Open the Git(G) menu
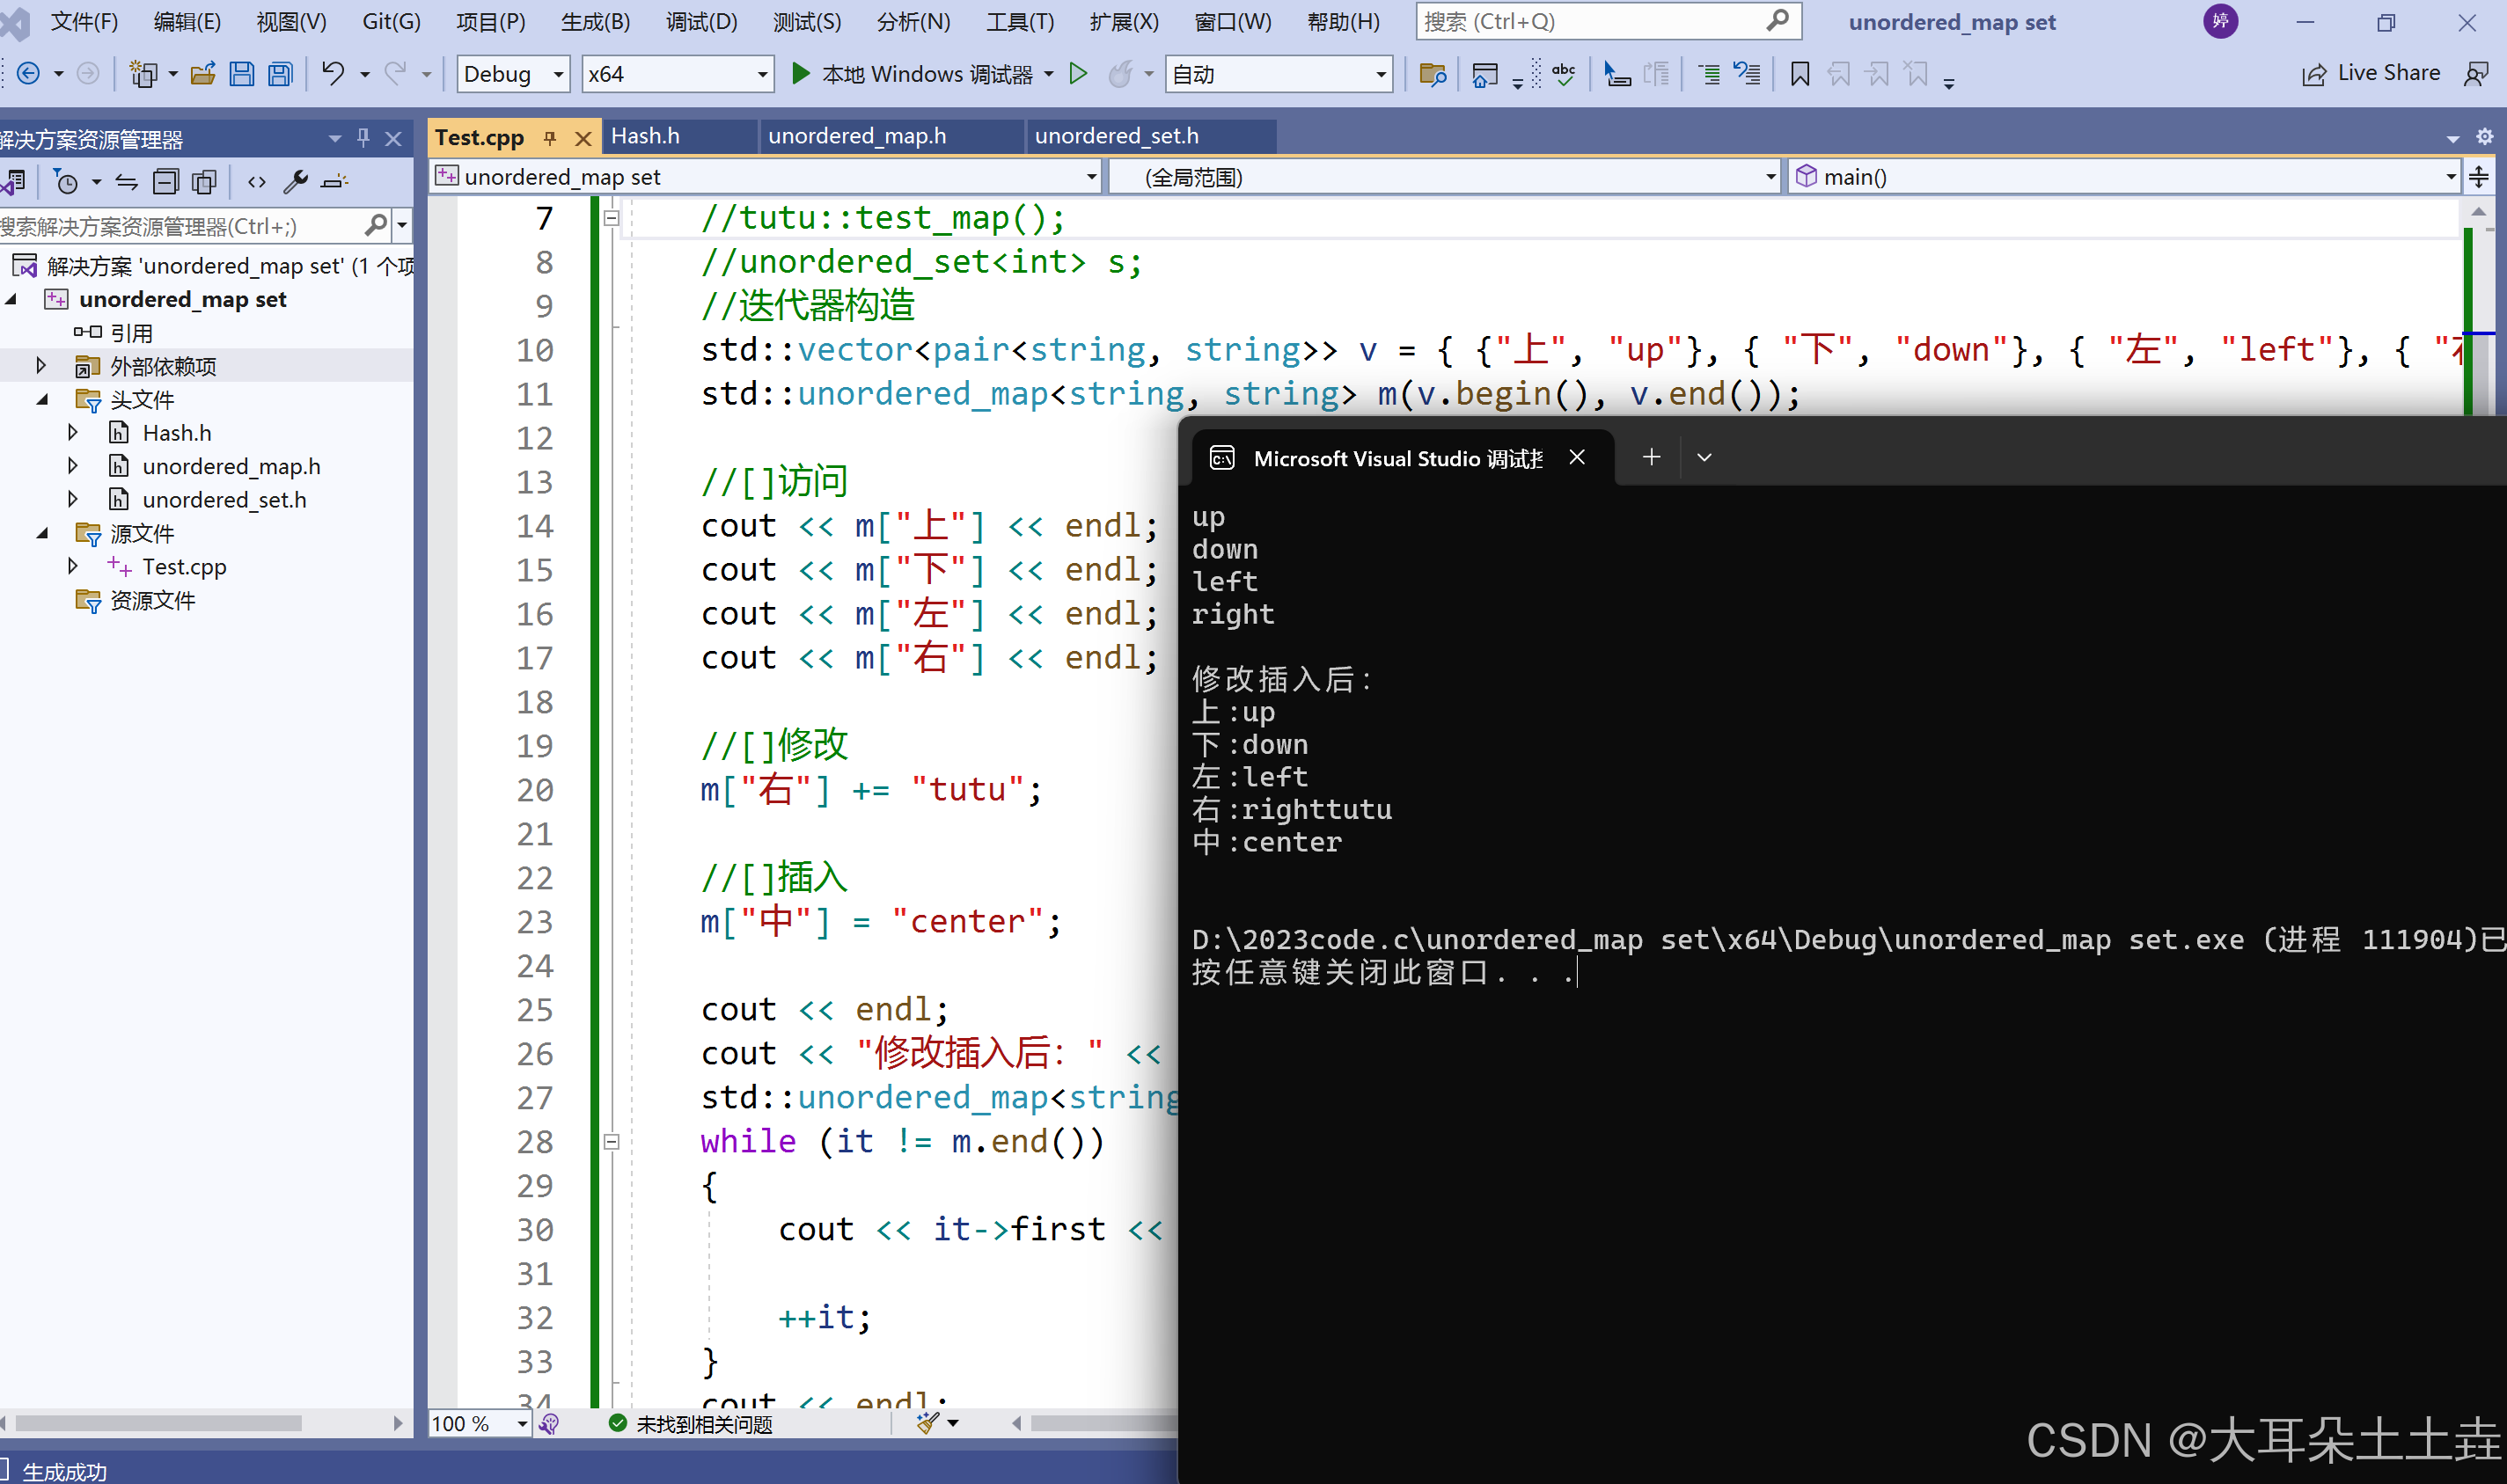This screenshot has width=2507, height=1484. pos(391,22)
